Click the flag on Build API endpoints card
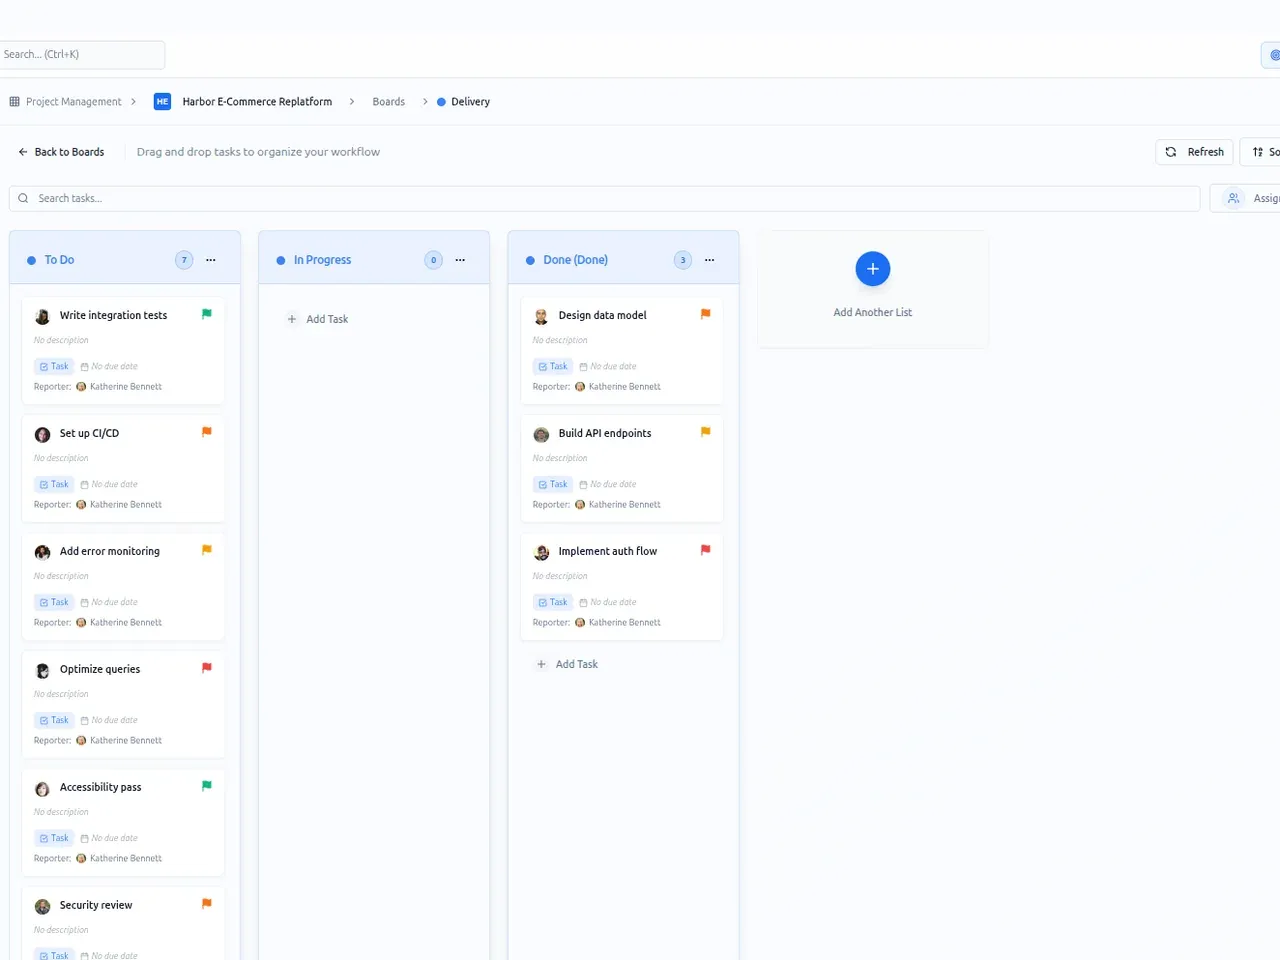This screenshot has width=1280, height=960. pyautogui.click(x=706, y=432)
